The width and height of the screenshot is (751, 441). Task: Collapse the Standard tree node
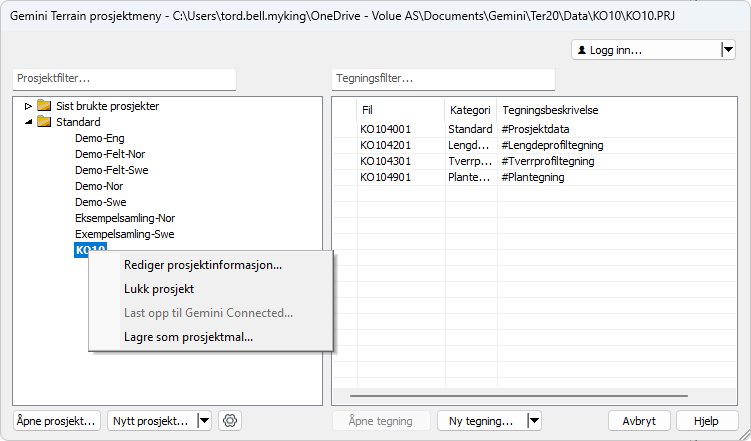[28, 122]
